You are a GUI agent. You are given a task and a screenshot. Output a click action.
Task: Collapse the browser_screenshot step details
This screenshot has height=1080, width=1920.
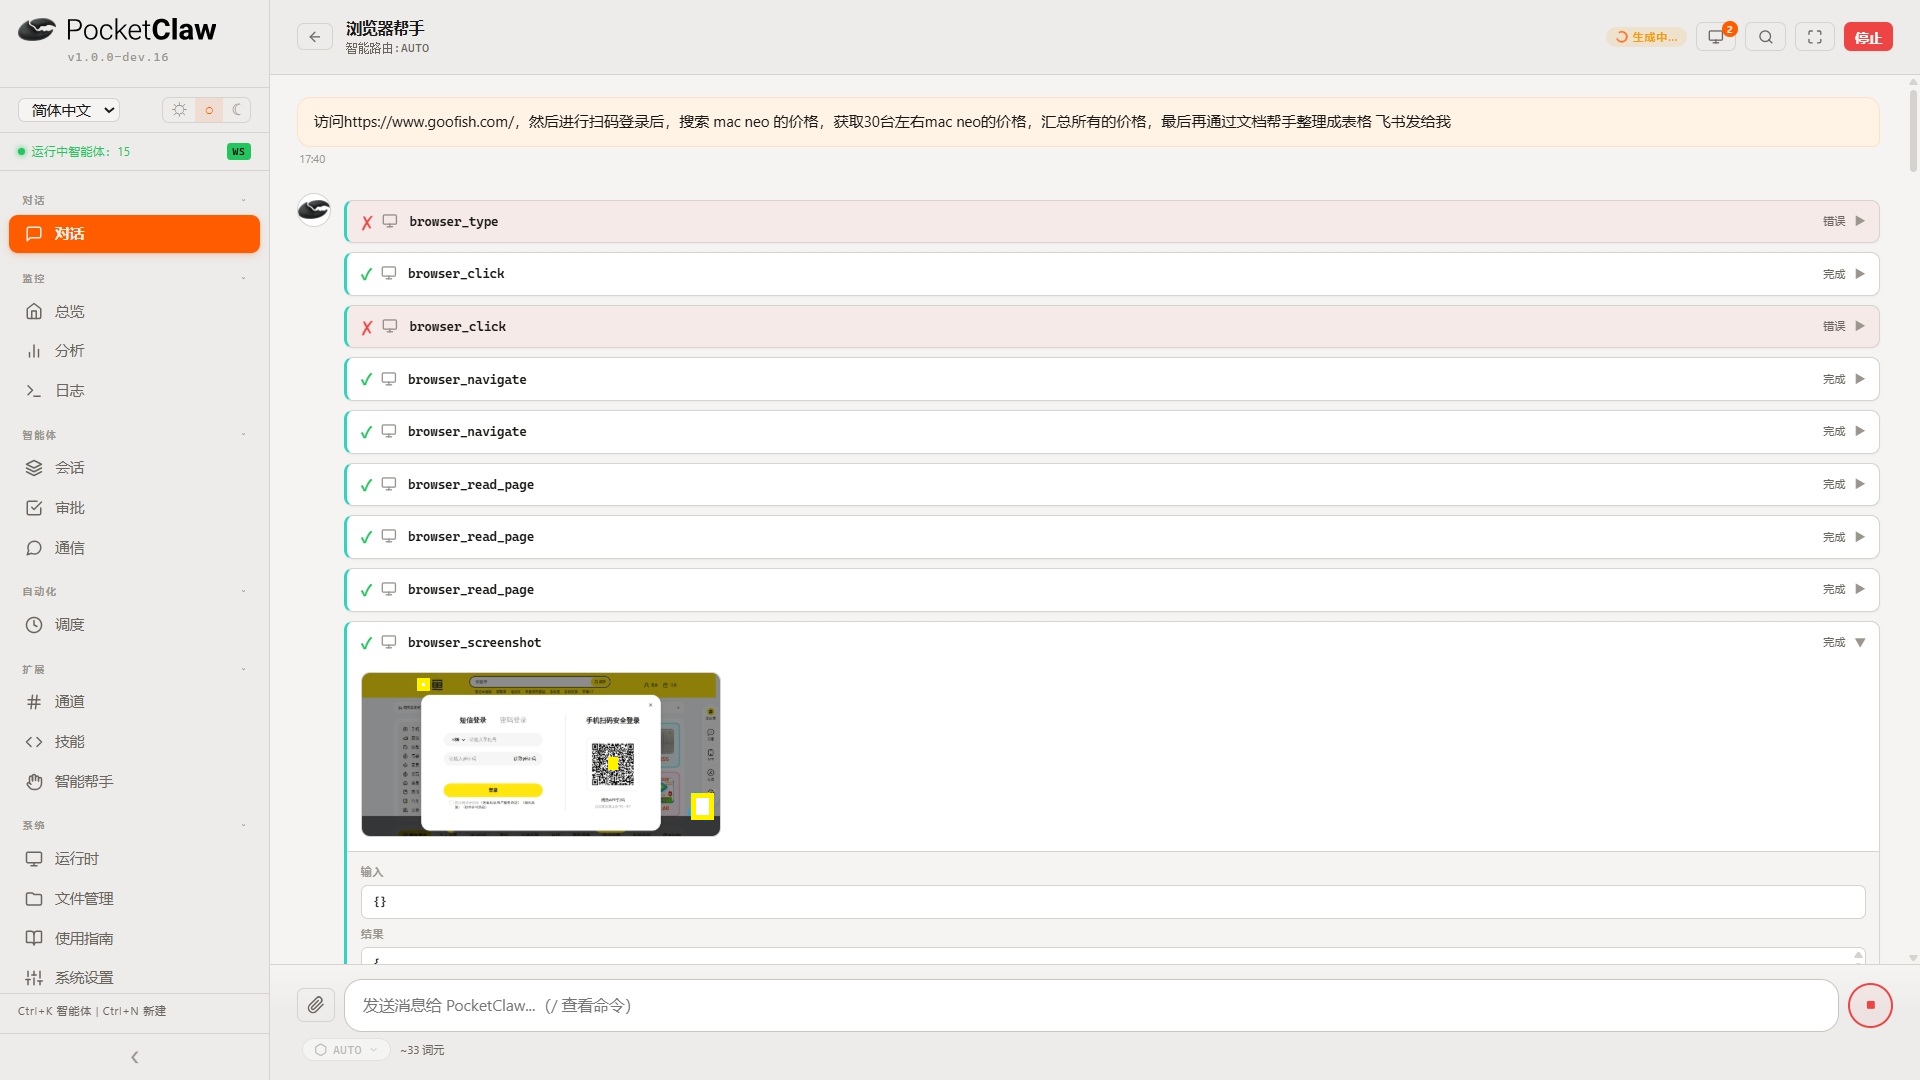(x=1860, y=643)
